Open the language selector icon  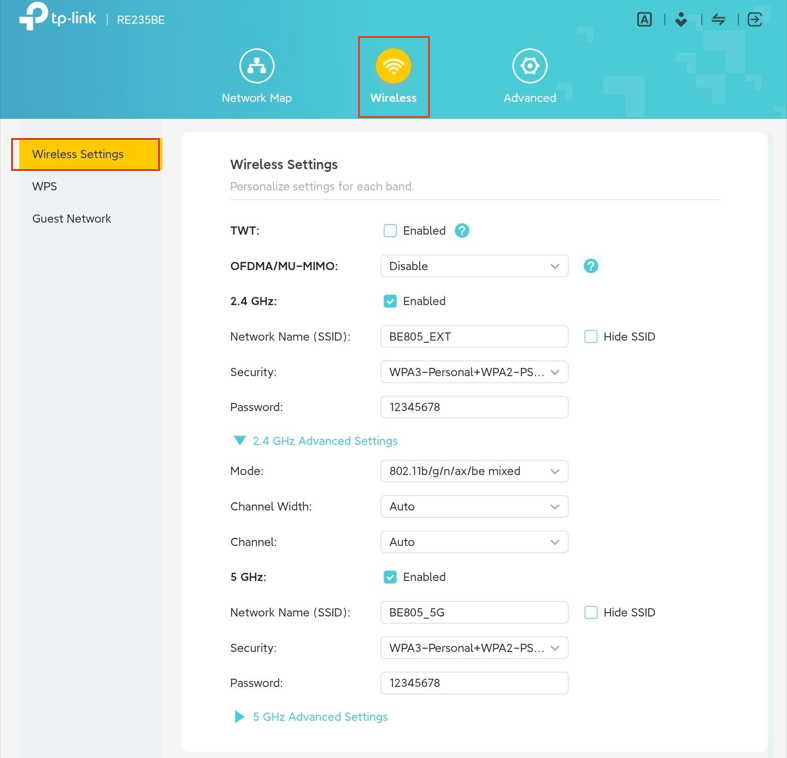[644, 20]
